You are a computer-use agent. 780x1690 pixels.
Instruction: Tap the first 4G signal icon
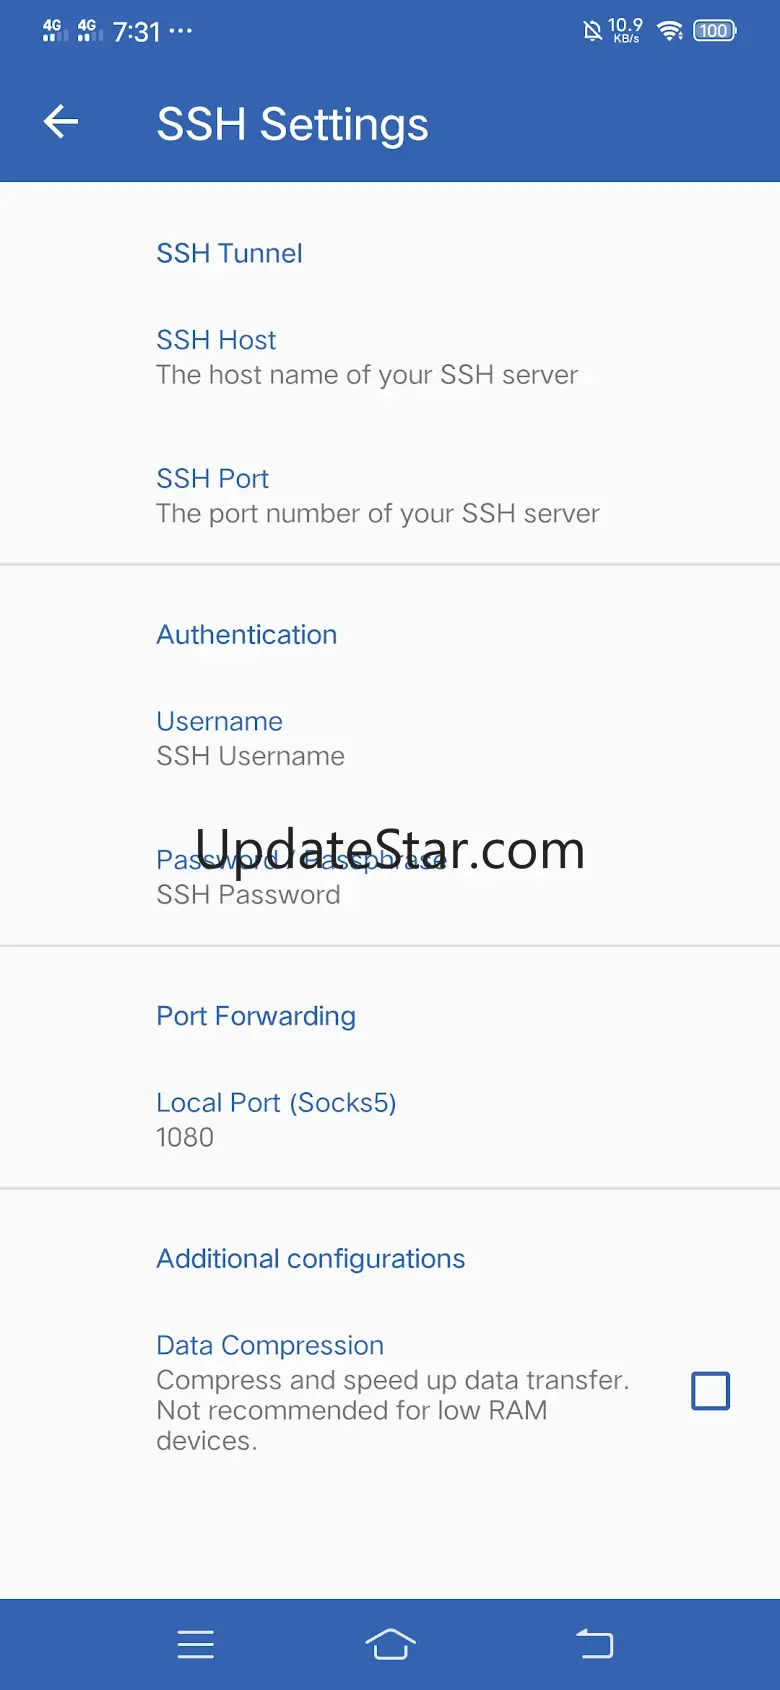pos(53,31)
